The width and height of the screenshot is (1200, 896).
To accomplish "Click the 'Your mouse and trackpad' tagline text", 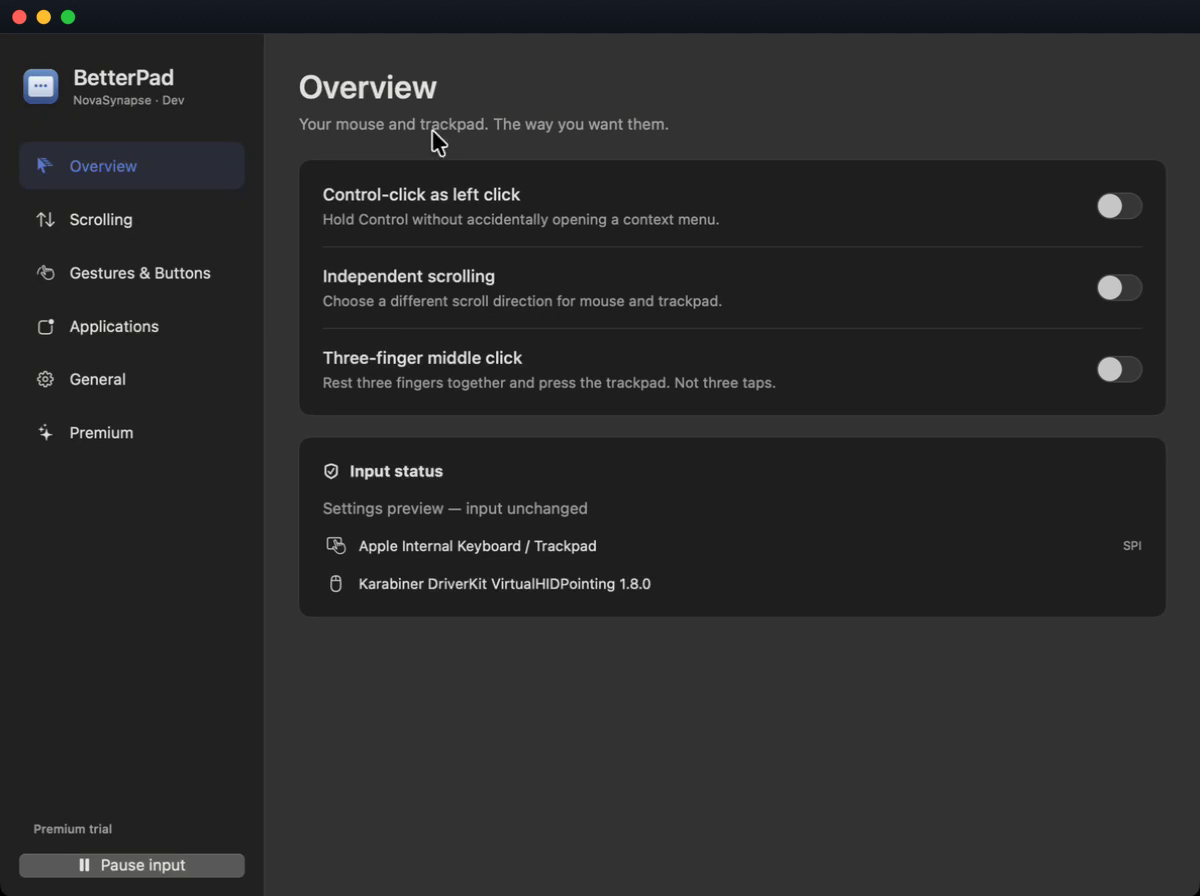I will click(484, 125).
